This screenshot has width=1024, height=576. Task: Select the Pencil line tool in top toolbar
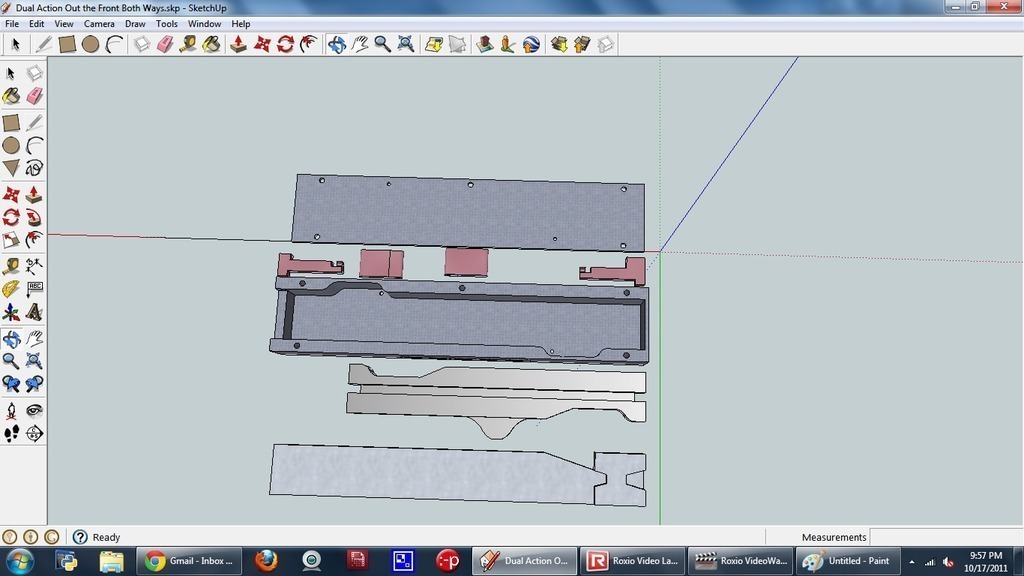pos(44,44)
